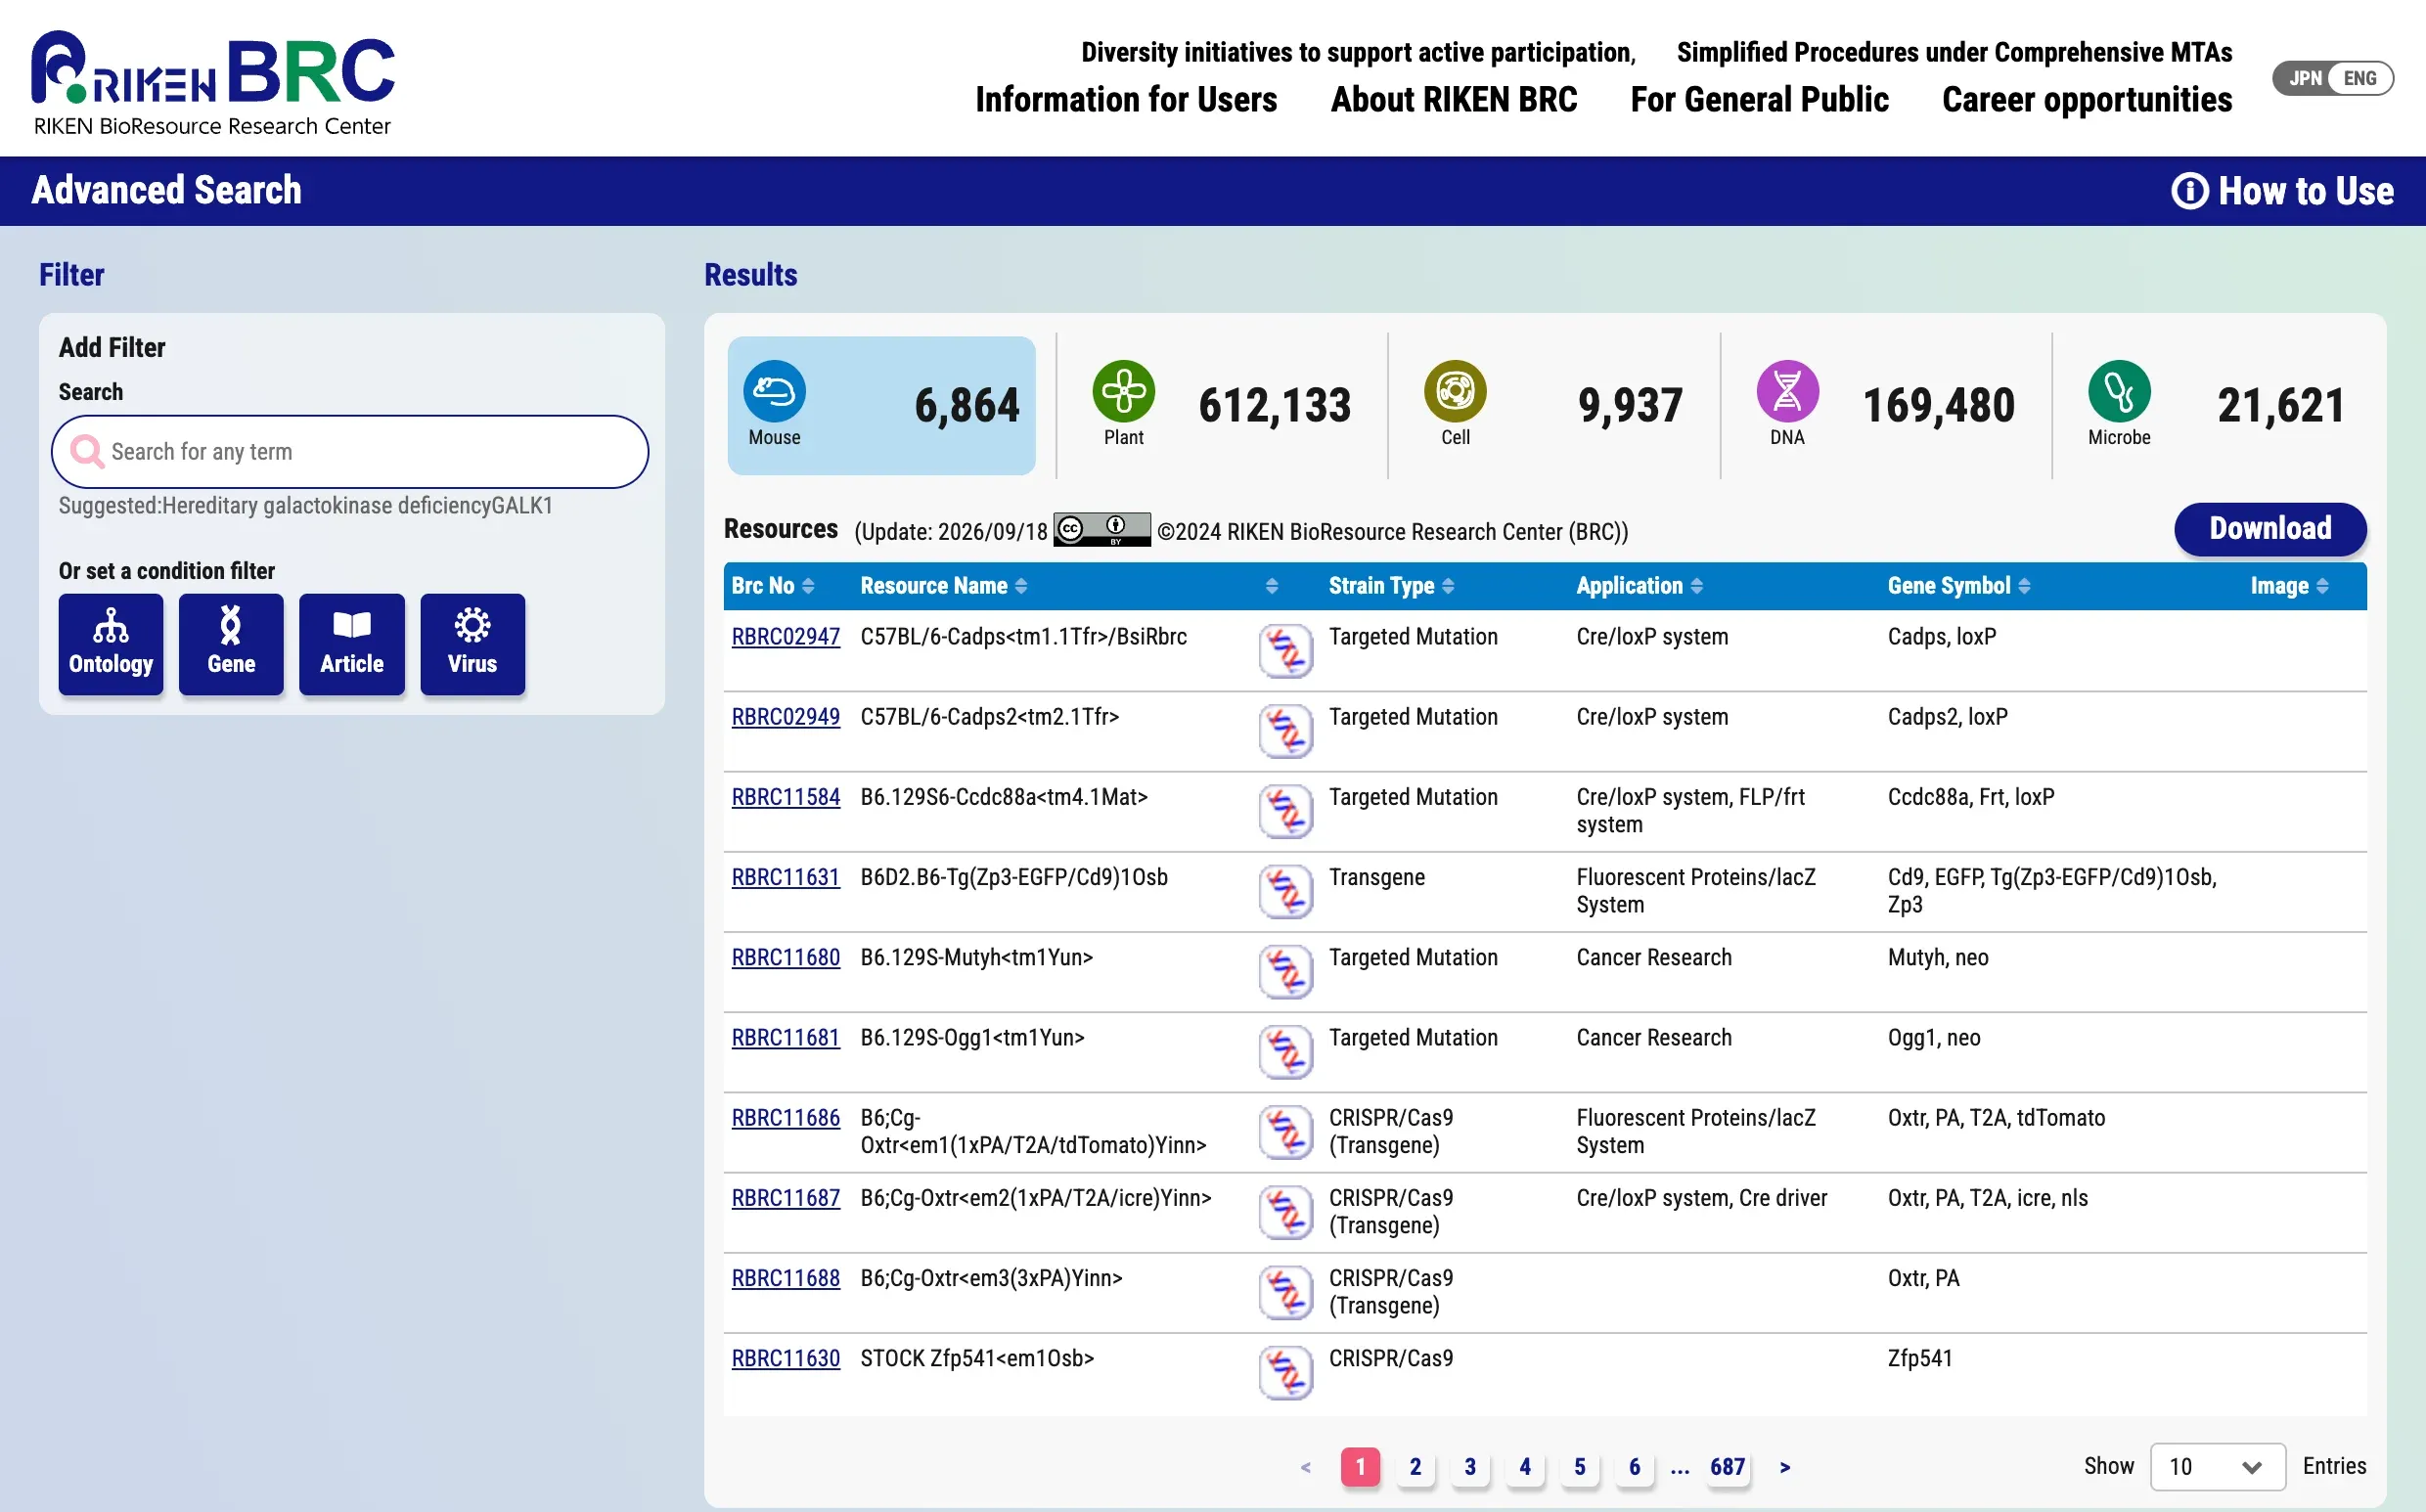Select the Mouse resource category icon
2426x1512 pixels.
click(x=774, y=391)
